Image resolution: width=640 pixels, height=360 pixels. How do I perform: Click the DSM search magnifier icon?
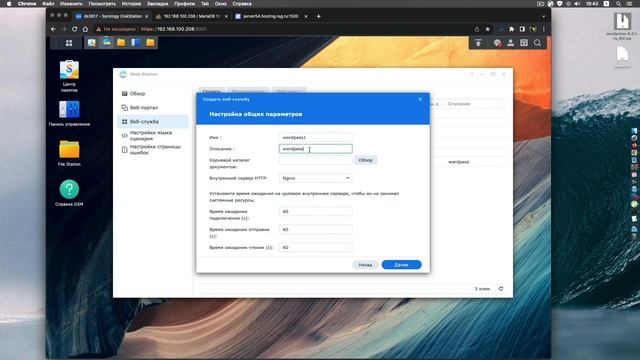pyautogui.click(x=537, y=43)
